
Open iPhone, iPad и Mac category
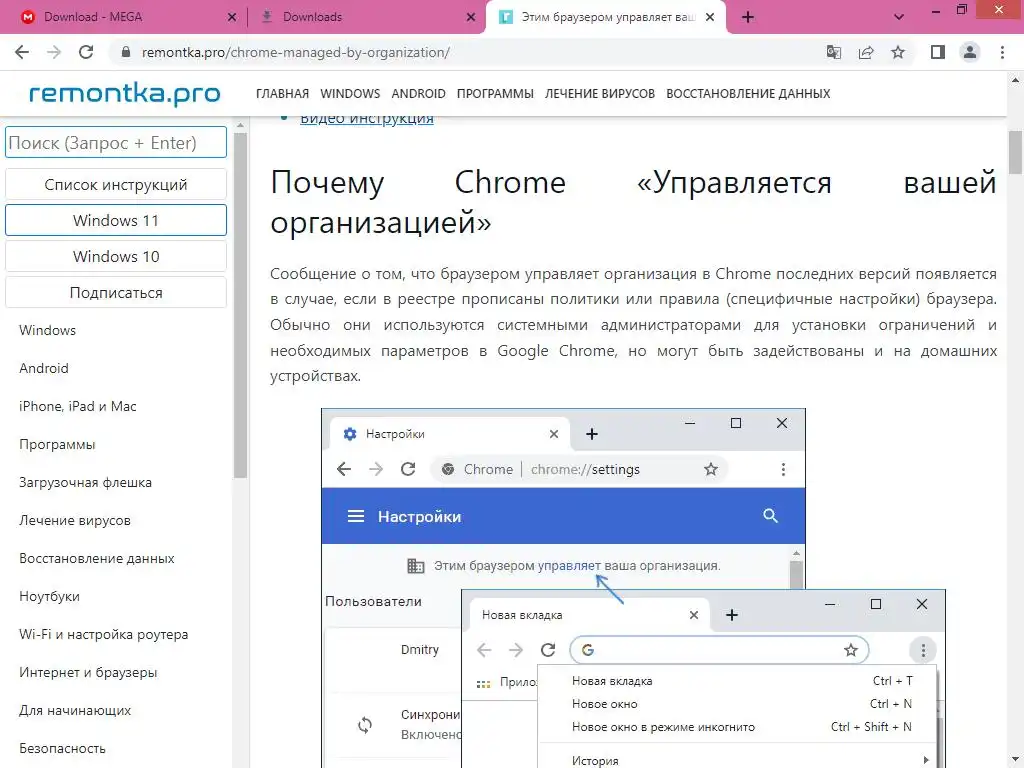point(78,406)
